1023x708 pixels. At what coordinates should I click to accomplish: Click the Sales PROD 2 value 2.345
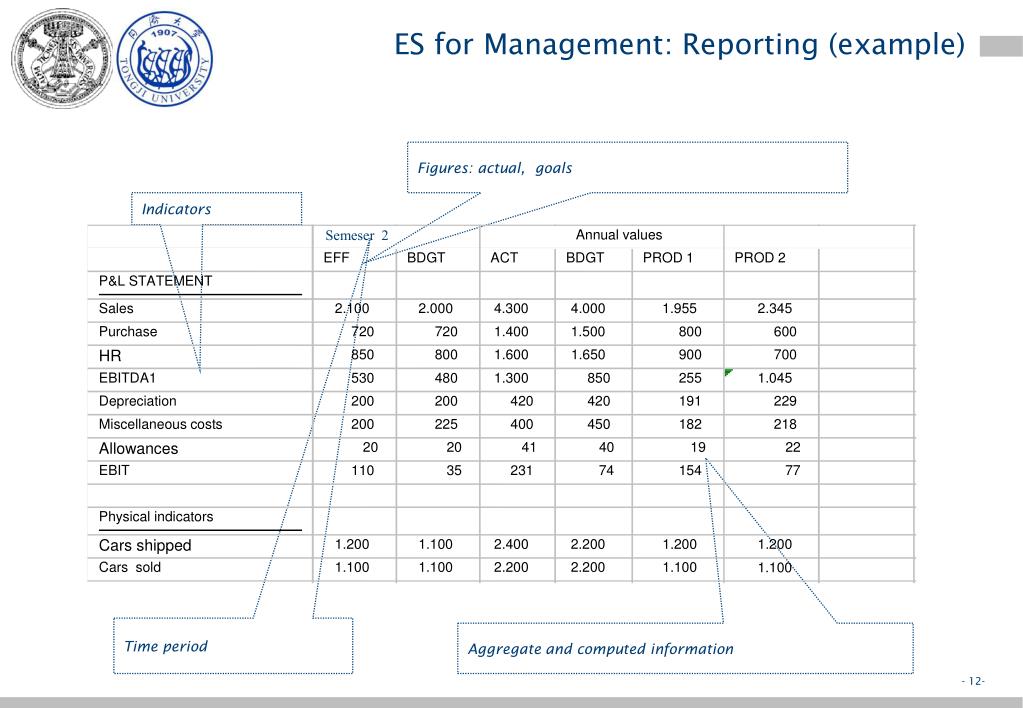point(774,309)
